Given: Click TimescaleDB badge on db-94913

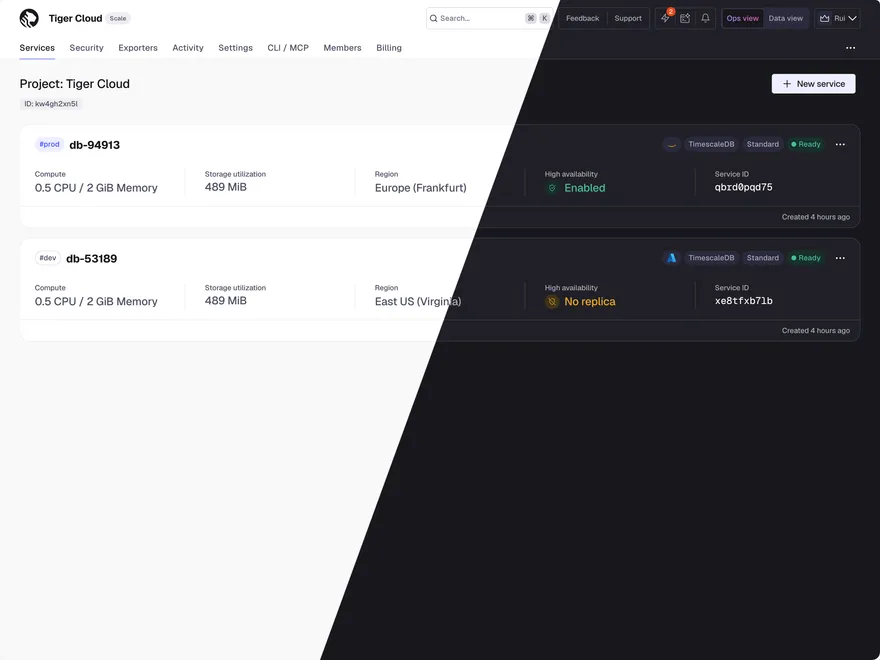Looking at the screenshot, I should coord(711,144).
